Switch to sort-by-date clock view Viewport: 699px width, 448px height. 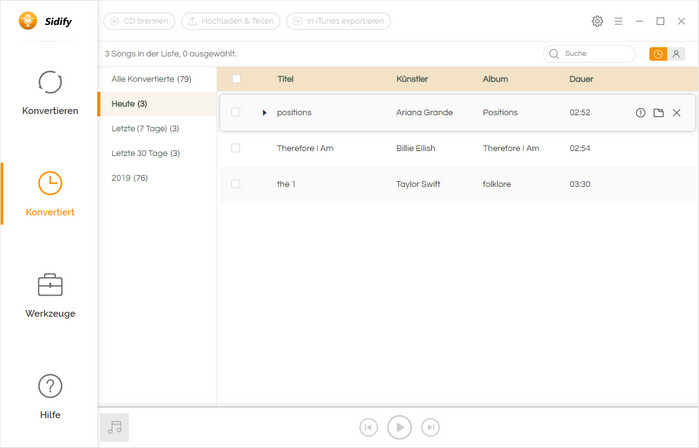point(658,54)
